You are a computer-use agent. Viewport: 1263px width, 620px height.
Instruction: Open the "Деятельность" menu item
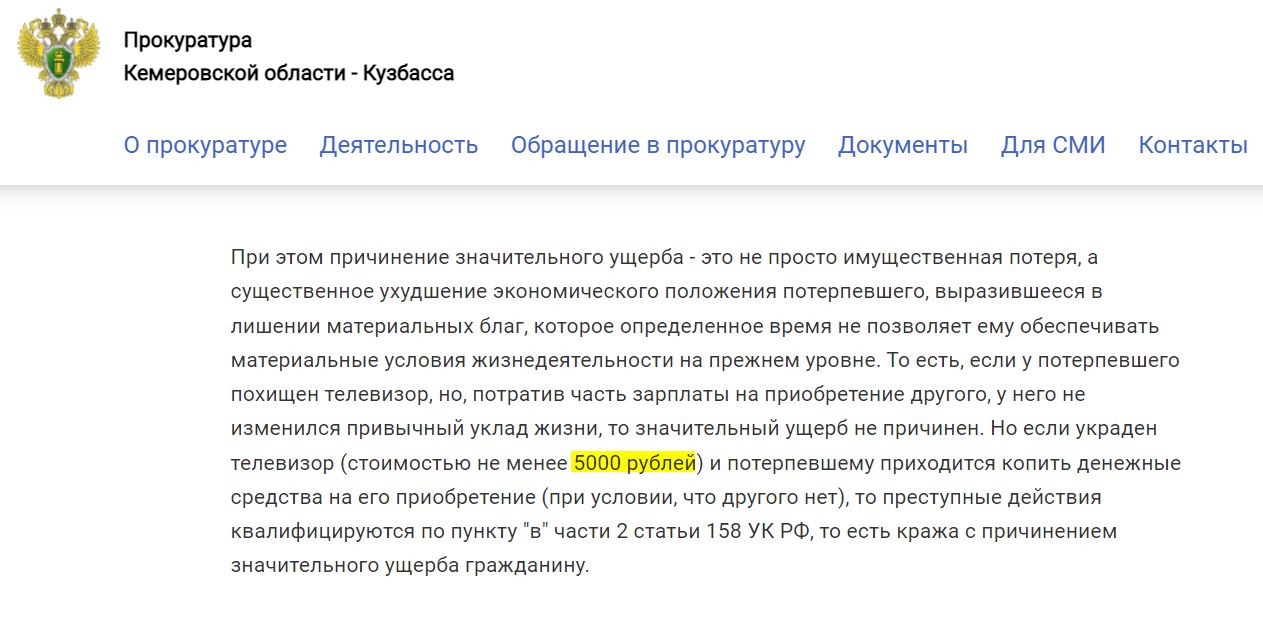click(x=399, y=145)
